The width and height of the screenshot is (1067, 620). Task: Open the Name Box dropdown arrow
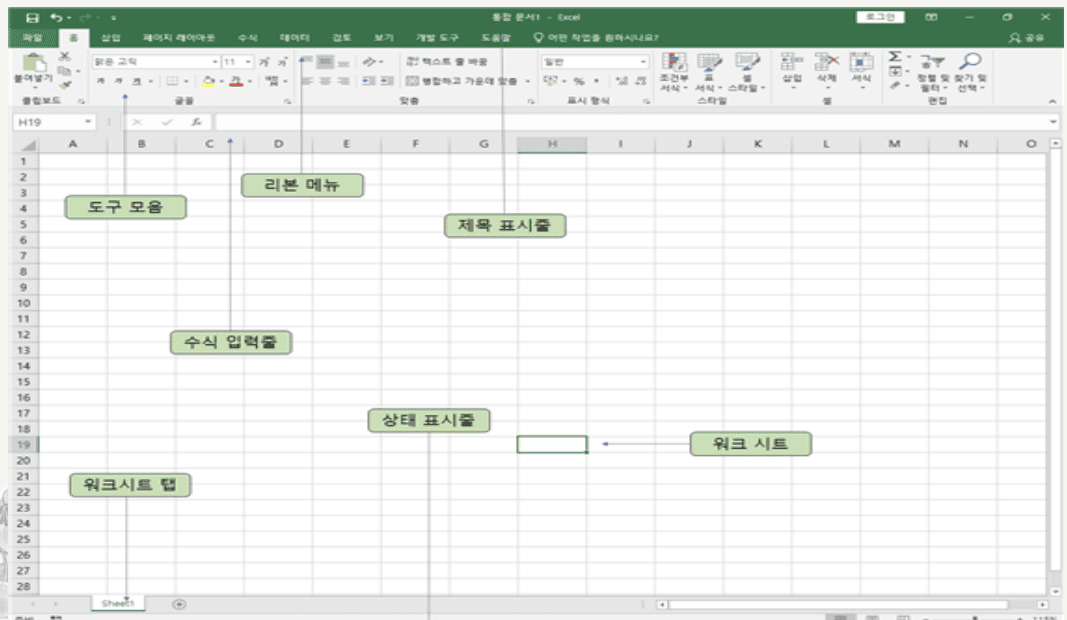(89, 121)
